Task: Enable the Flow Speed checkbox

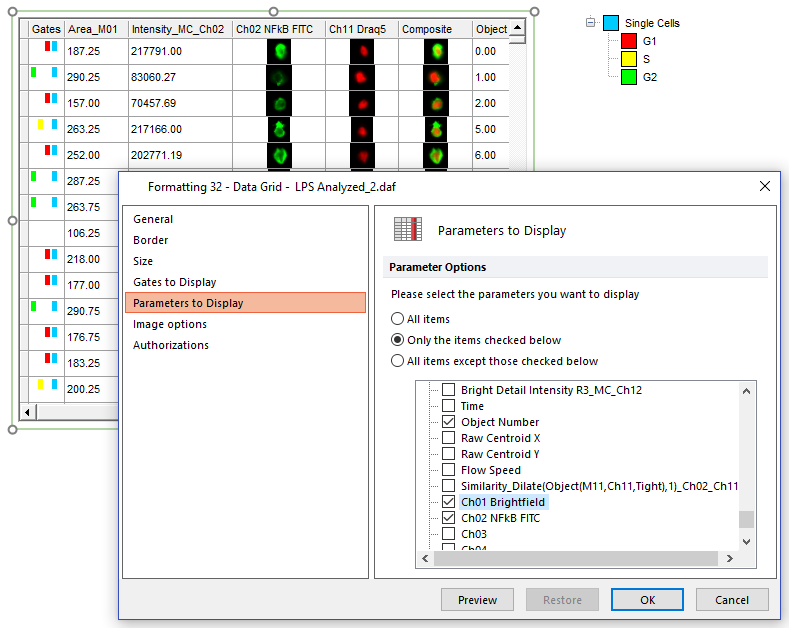Action: [x=448, y=470]
